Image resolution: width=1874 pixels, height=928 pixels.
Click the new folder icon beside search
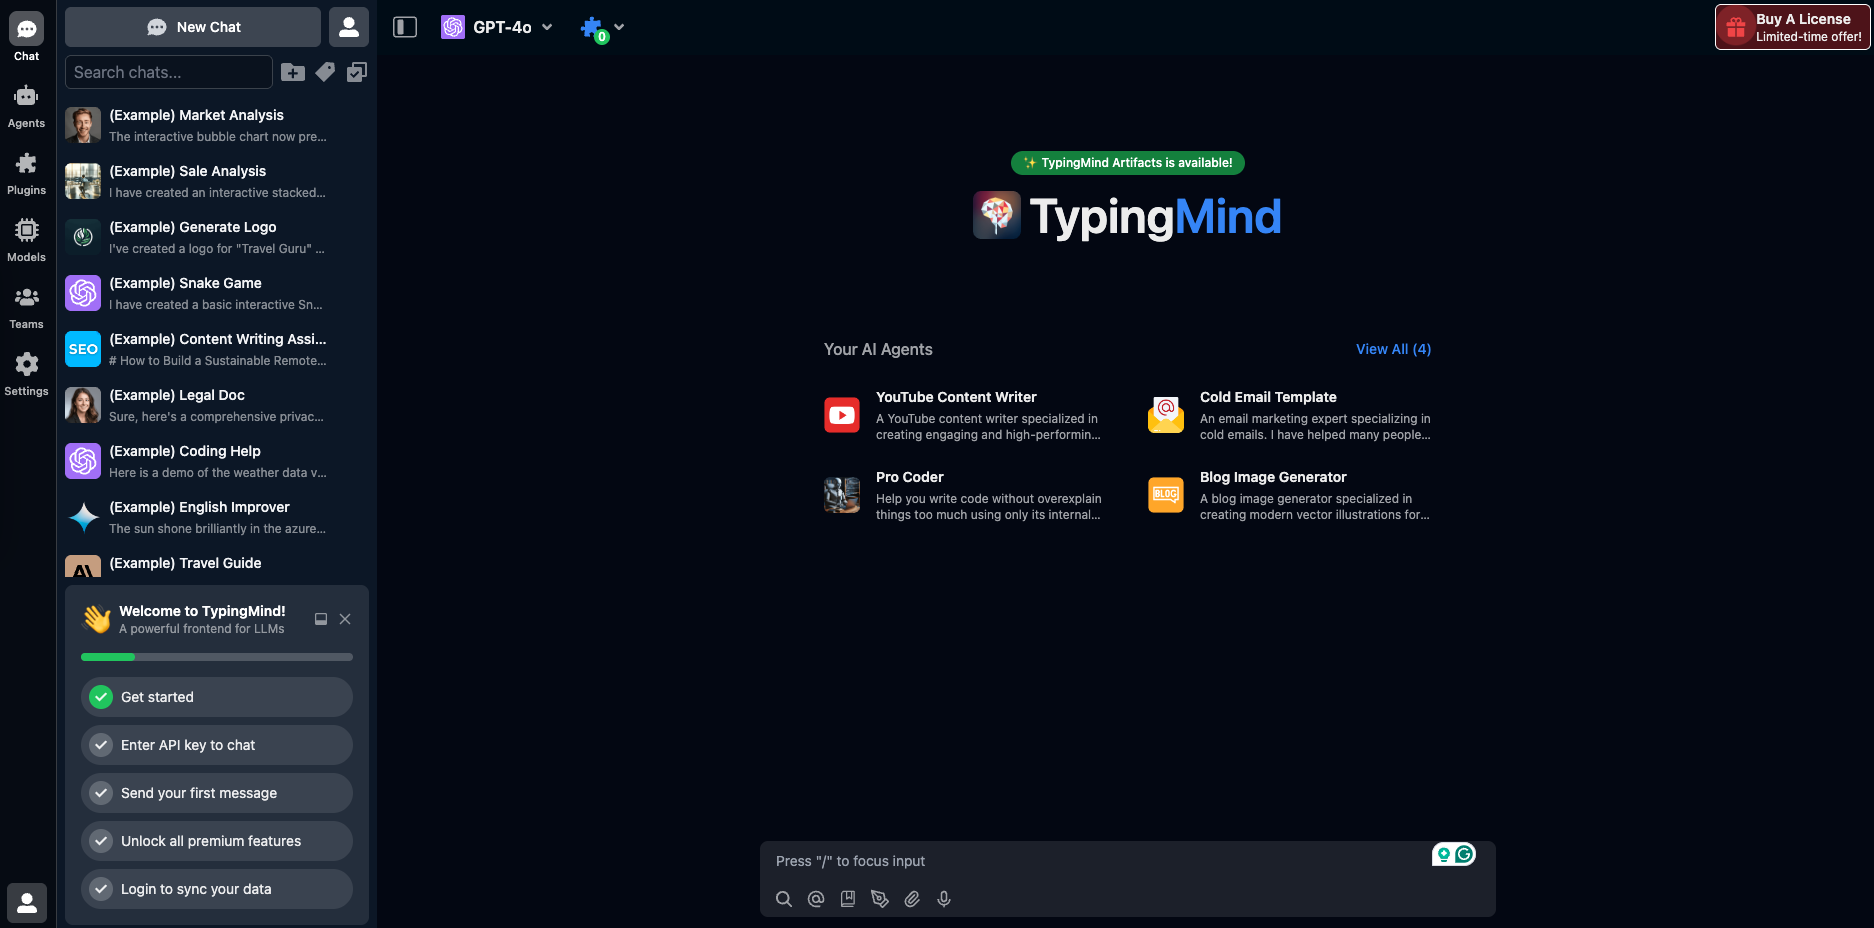293,72
